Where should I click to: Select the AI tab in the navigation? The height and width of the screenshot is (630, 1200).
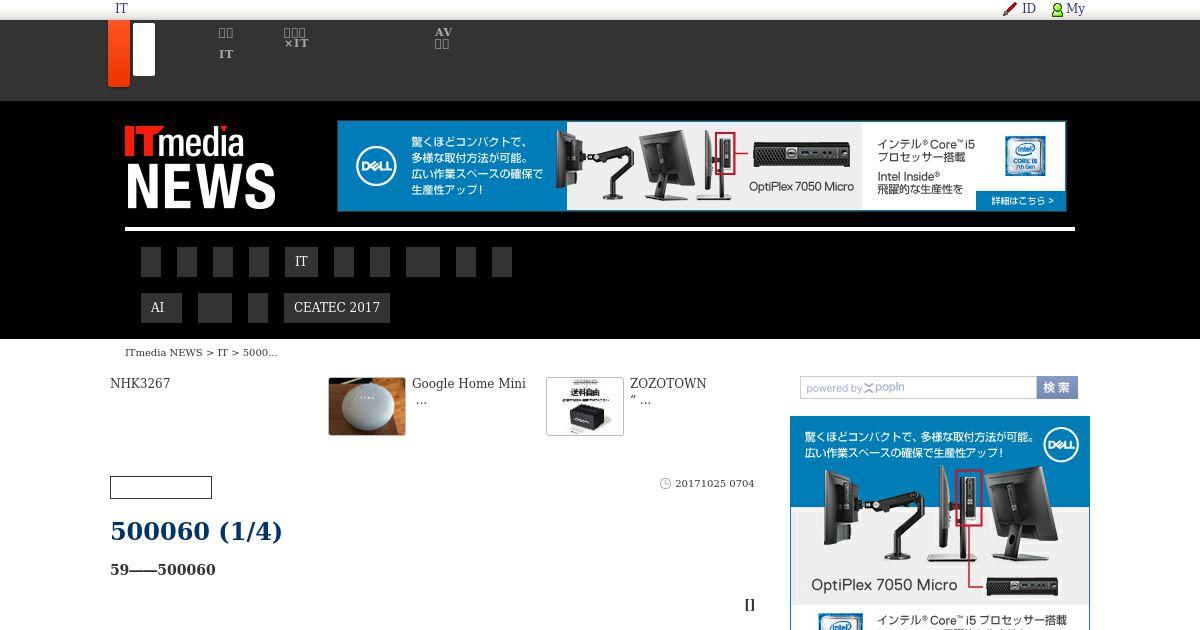161,308
